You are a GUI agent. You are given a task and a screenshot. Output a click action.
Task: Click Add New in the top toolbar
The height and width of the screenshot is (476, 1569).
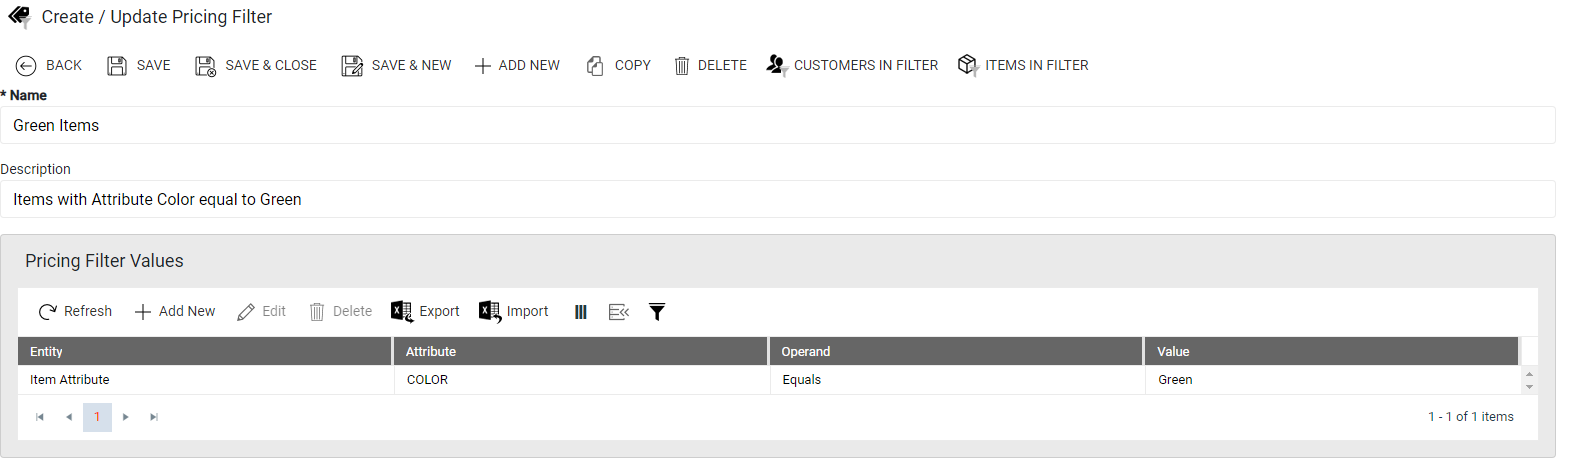pos(517,65)
